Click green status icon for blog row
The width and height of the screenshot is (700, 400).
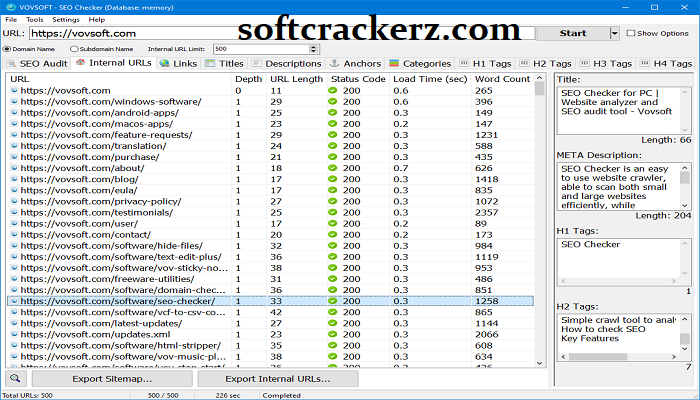(x=333, y=179)
